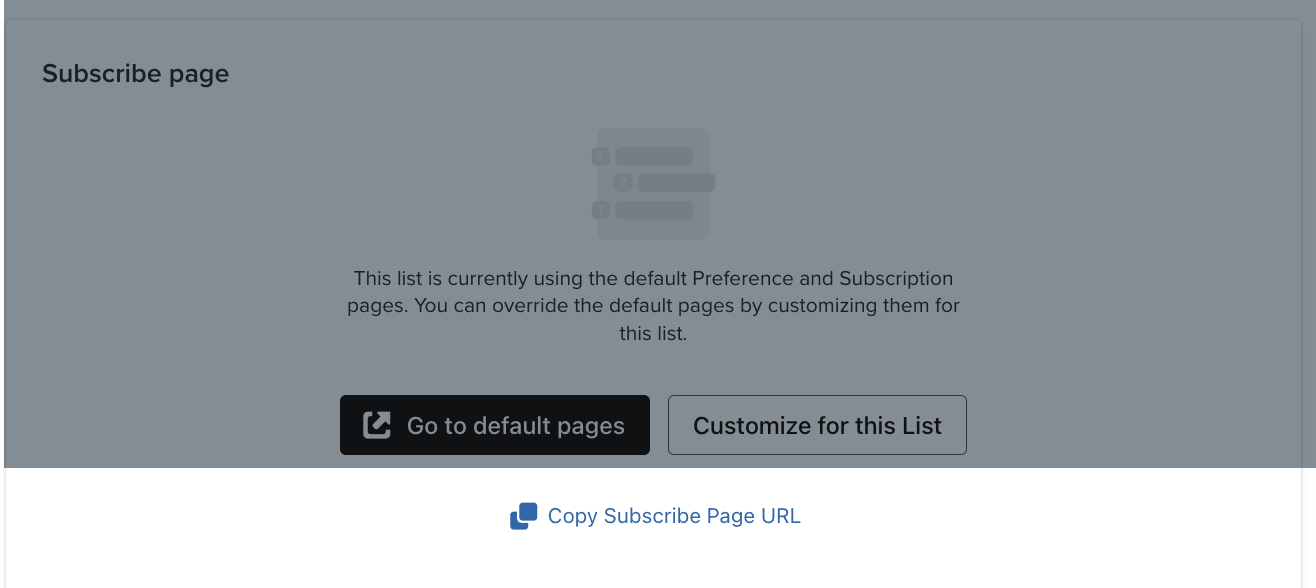Click the Subscribe page heading
This screenshot has width=1316, height=588.
pos(135,73)
